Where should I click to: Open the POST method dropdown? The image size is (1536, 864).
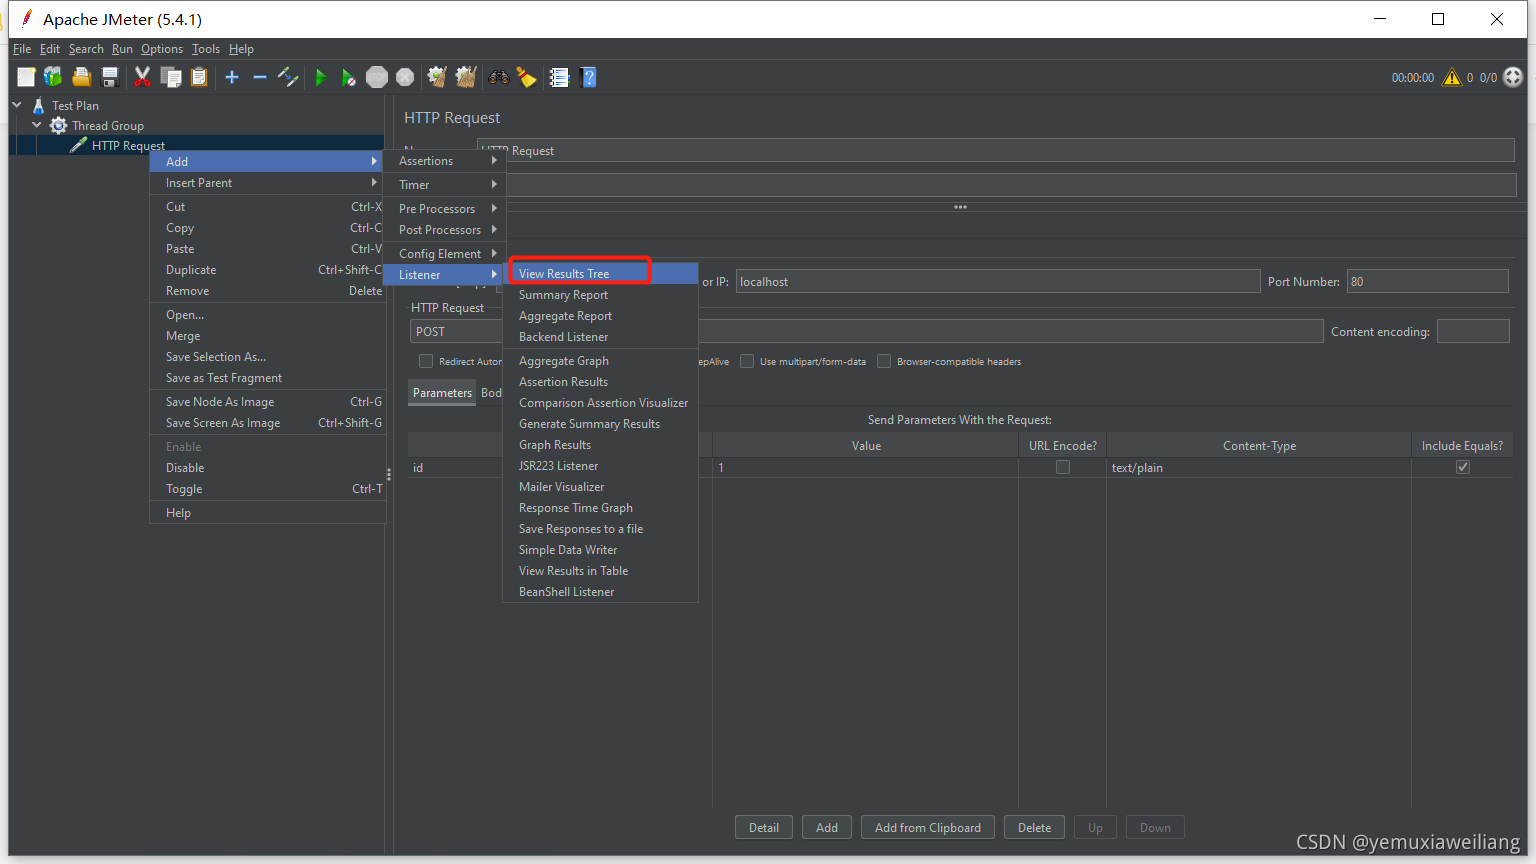pos(456,331)
